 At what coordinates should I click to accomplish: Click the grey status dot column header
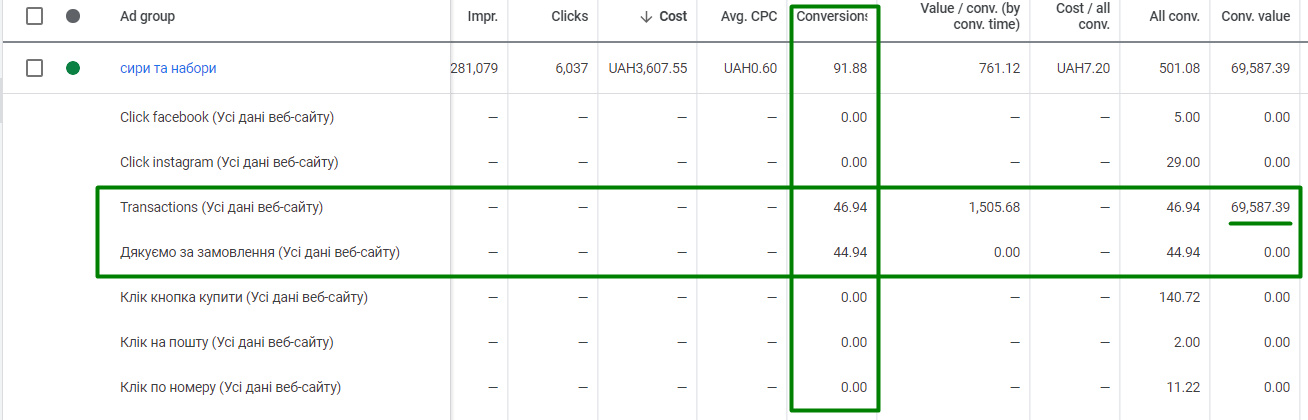(x=73, y=17)
